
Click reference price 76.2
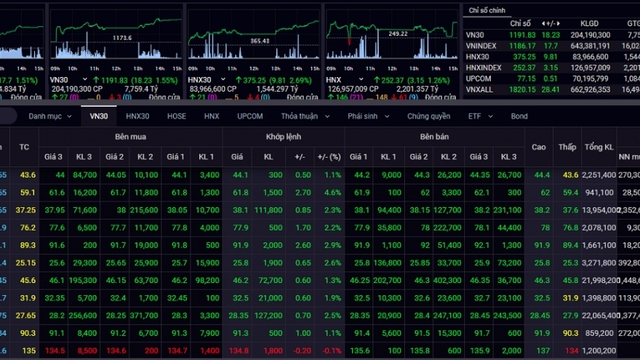(27, 228)
